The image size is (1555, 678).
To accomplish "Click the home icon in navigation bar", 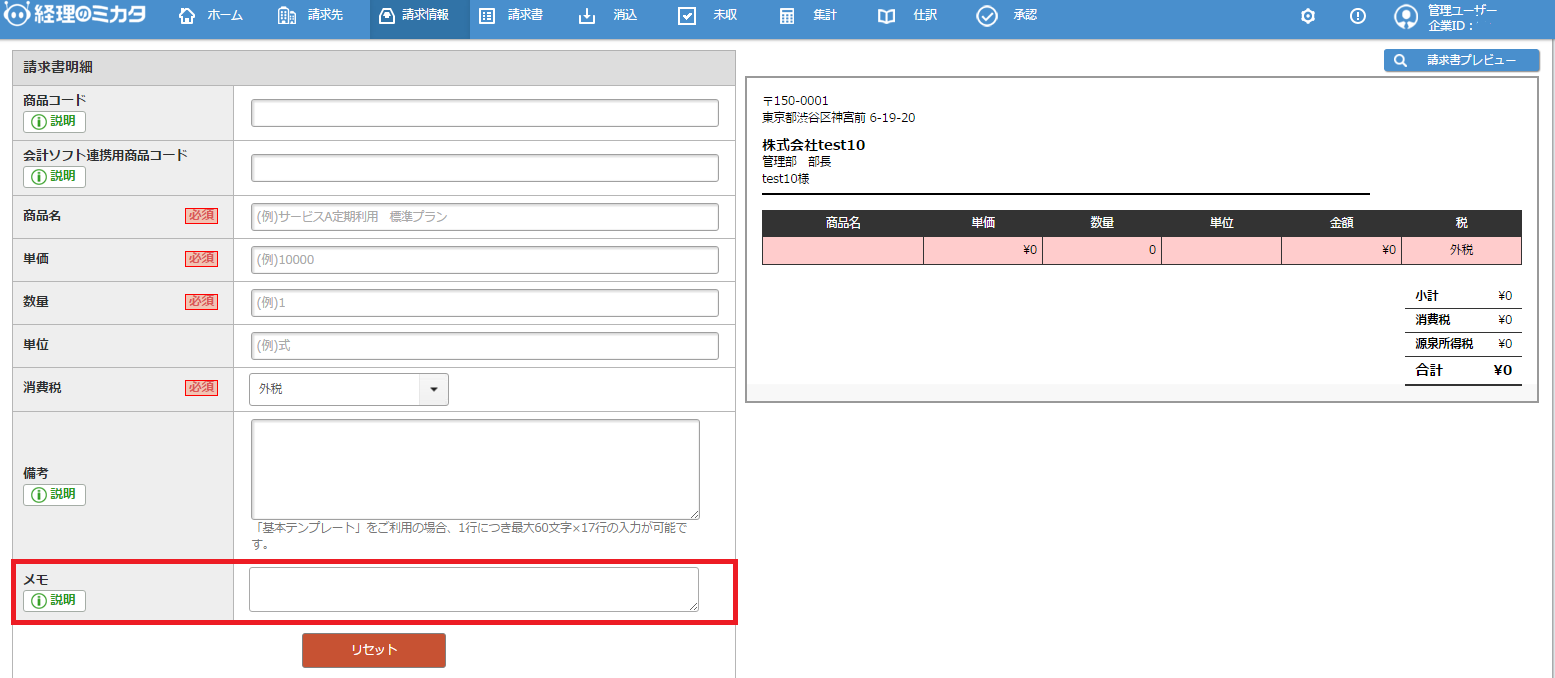I will [186, 16].
